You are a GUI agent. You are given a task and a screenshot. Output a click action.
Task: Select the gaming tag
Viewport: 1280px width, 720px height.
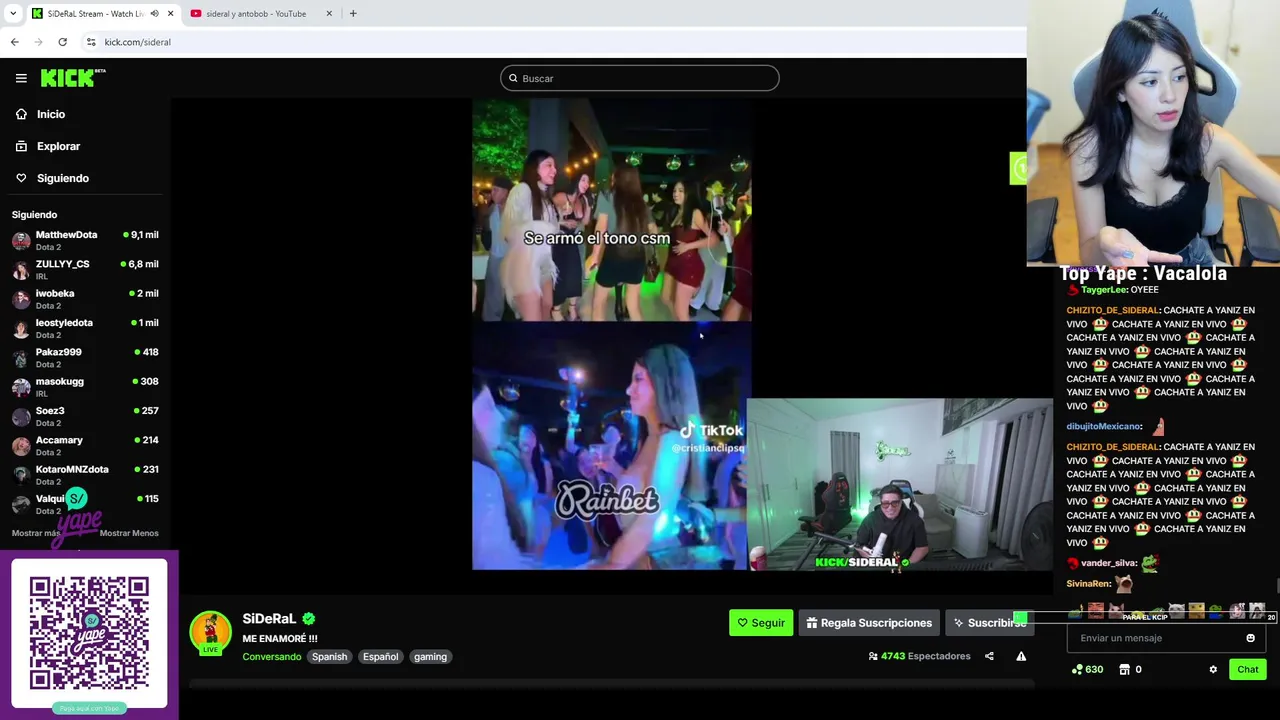(x=430, y=657)
